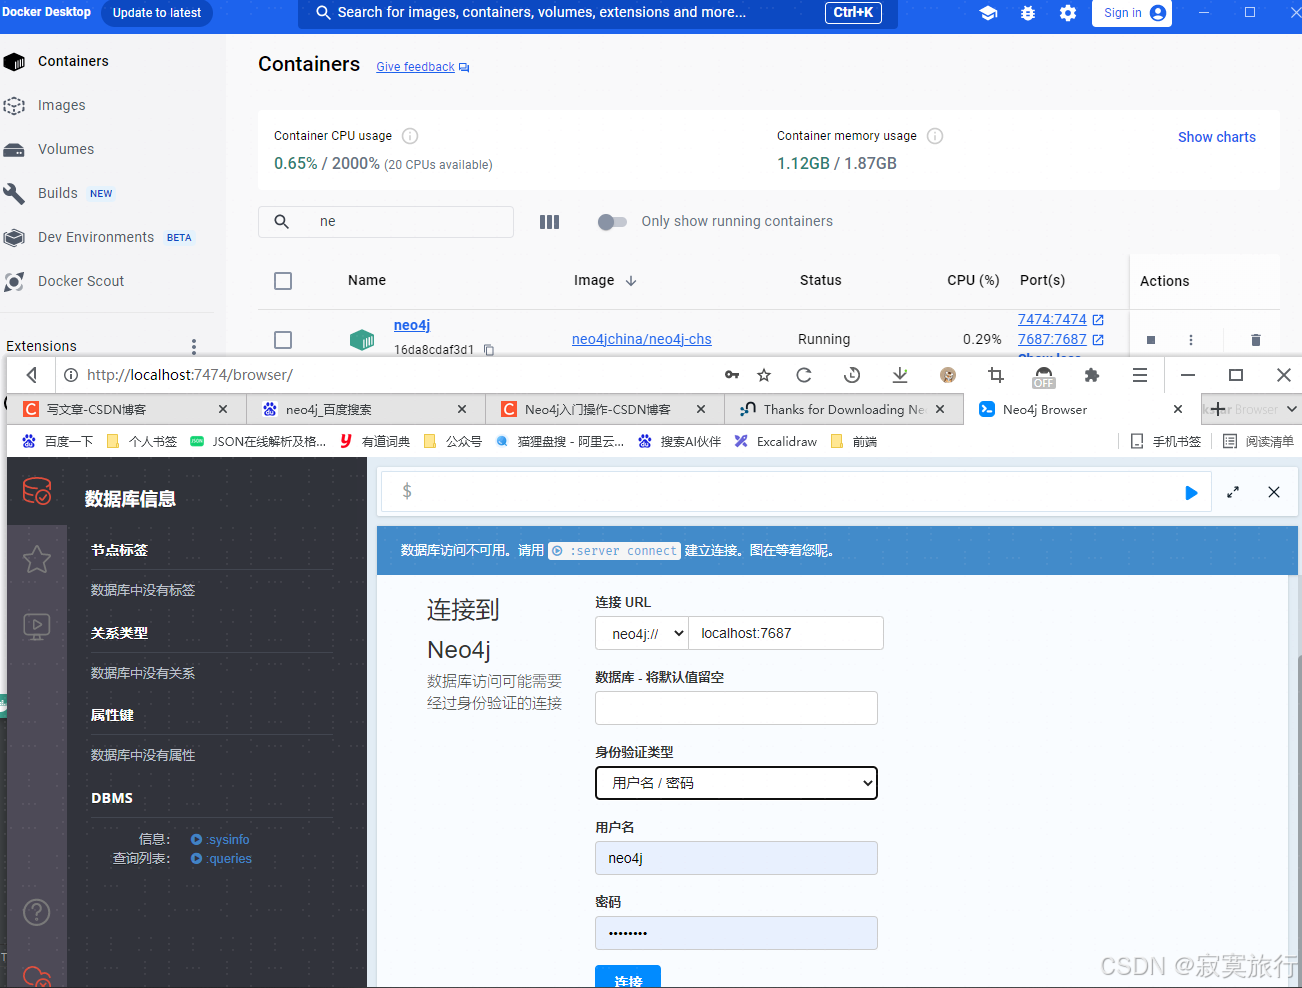The width and height of the screenshot is (1302, 988).
Task: Open Docker Desktop settings gear
Action: coord(1068,13)
